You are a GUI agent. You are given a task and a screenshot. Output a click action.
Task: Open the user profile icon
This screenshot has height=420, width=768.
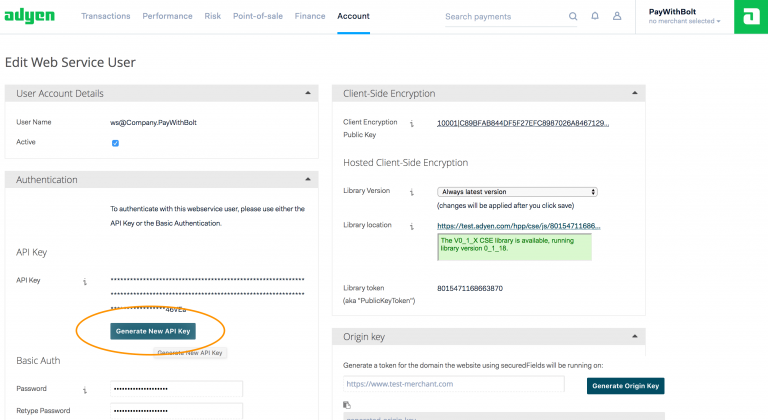(617, 16)
